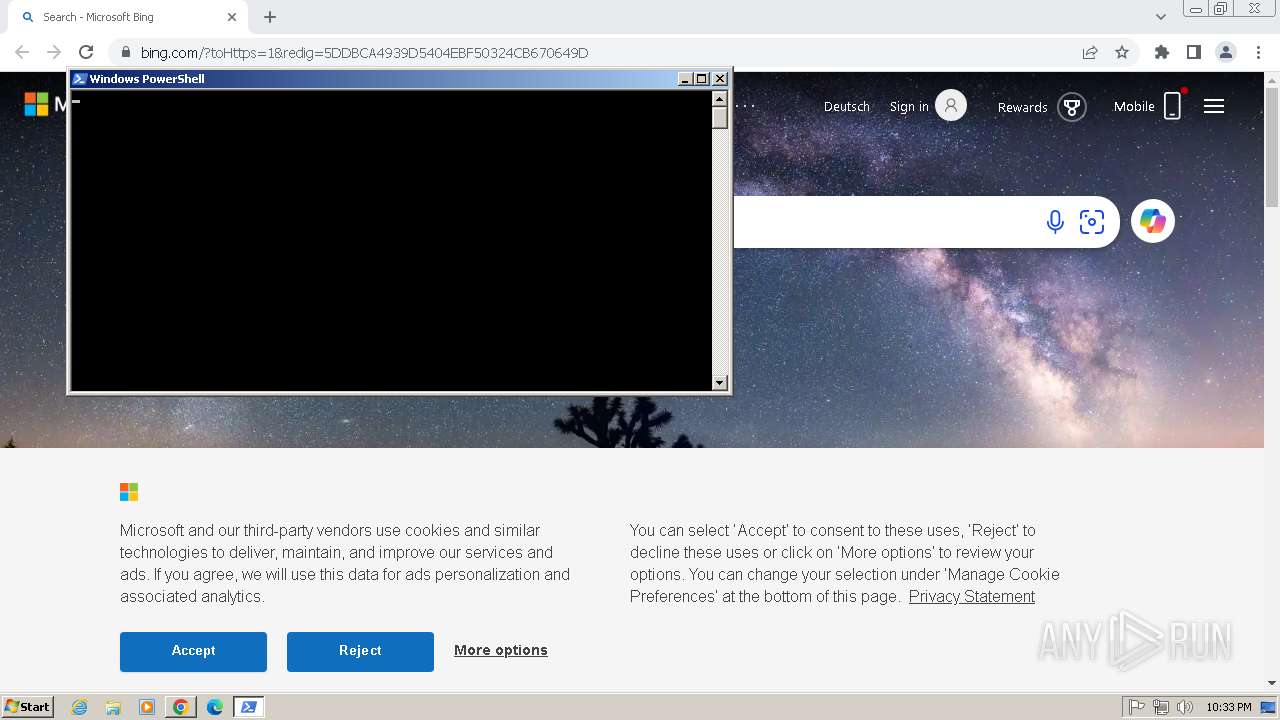The width and height of the screenshot is (1280, 720).
Task: Click the PowerShell scrollbar thumb
Action: pyautogui.click(x=719, y=117)
